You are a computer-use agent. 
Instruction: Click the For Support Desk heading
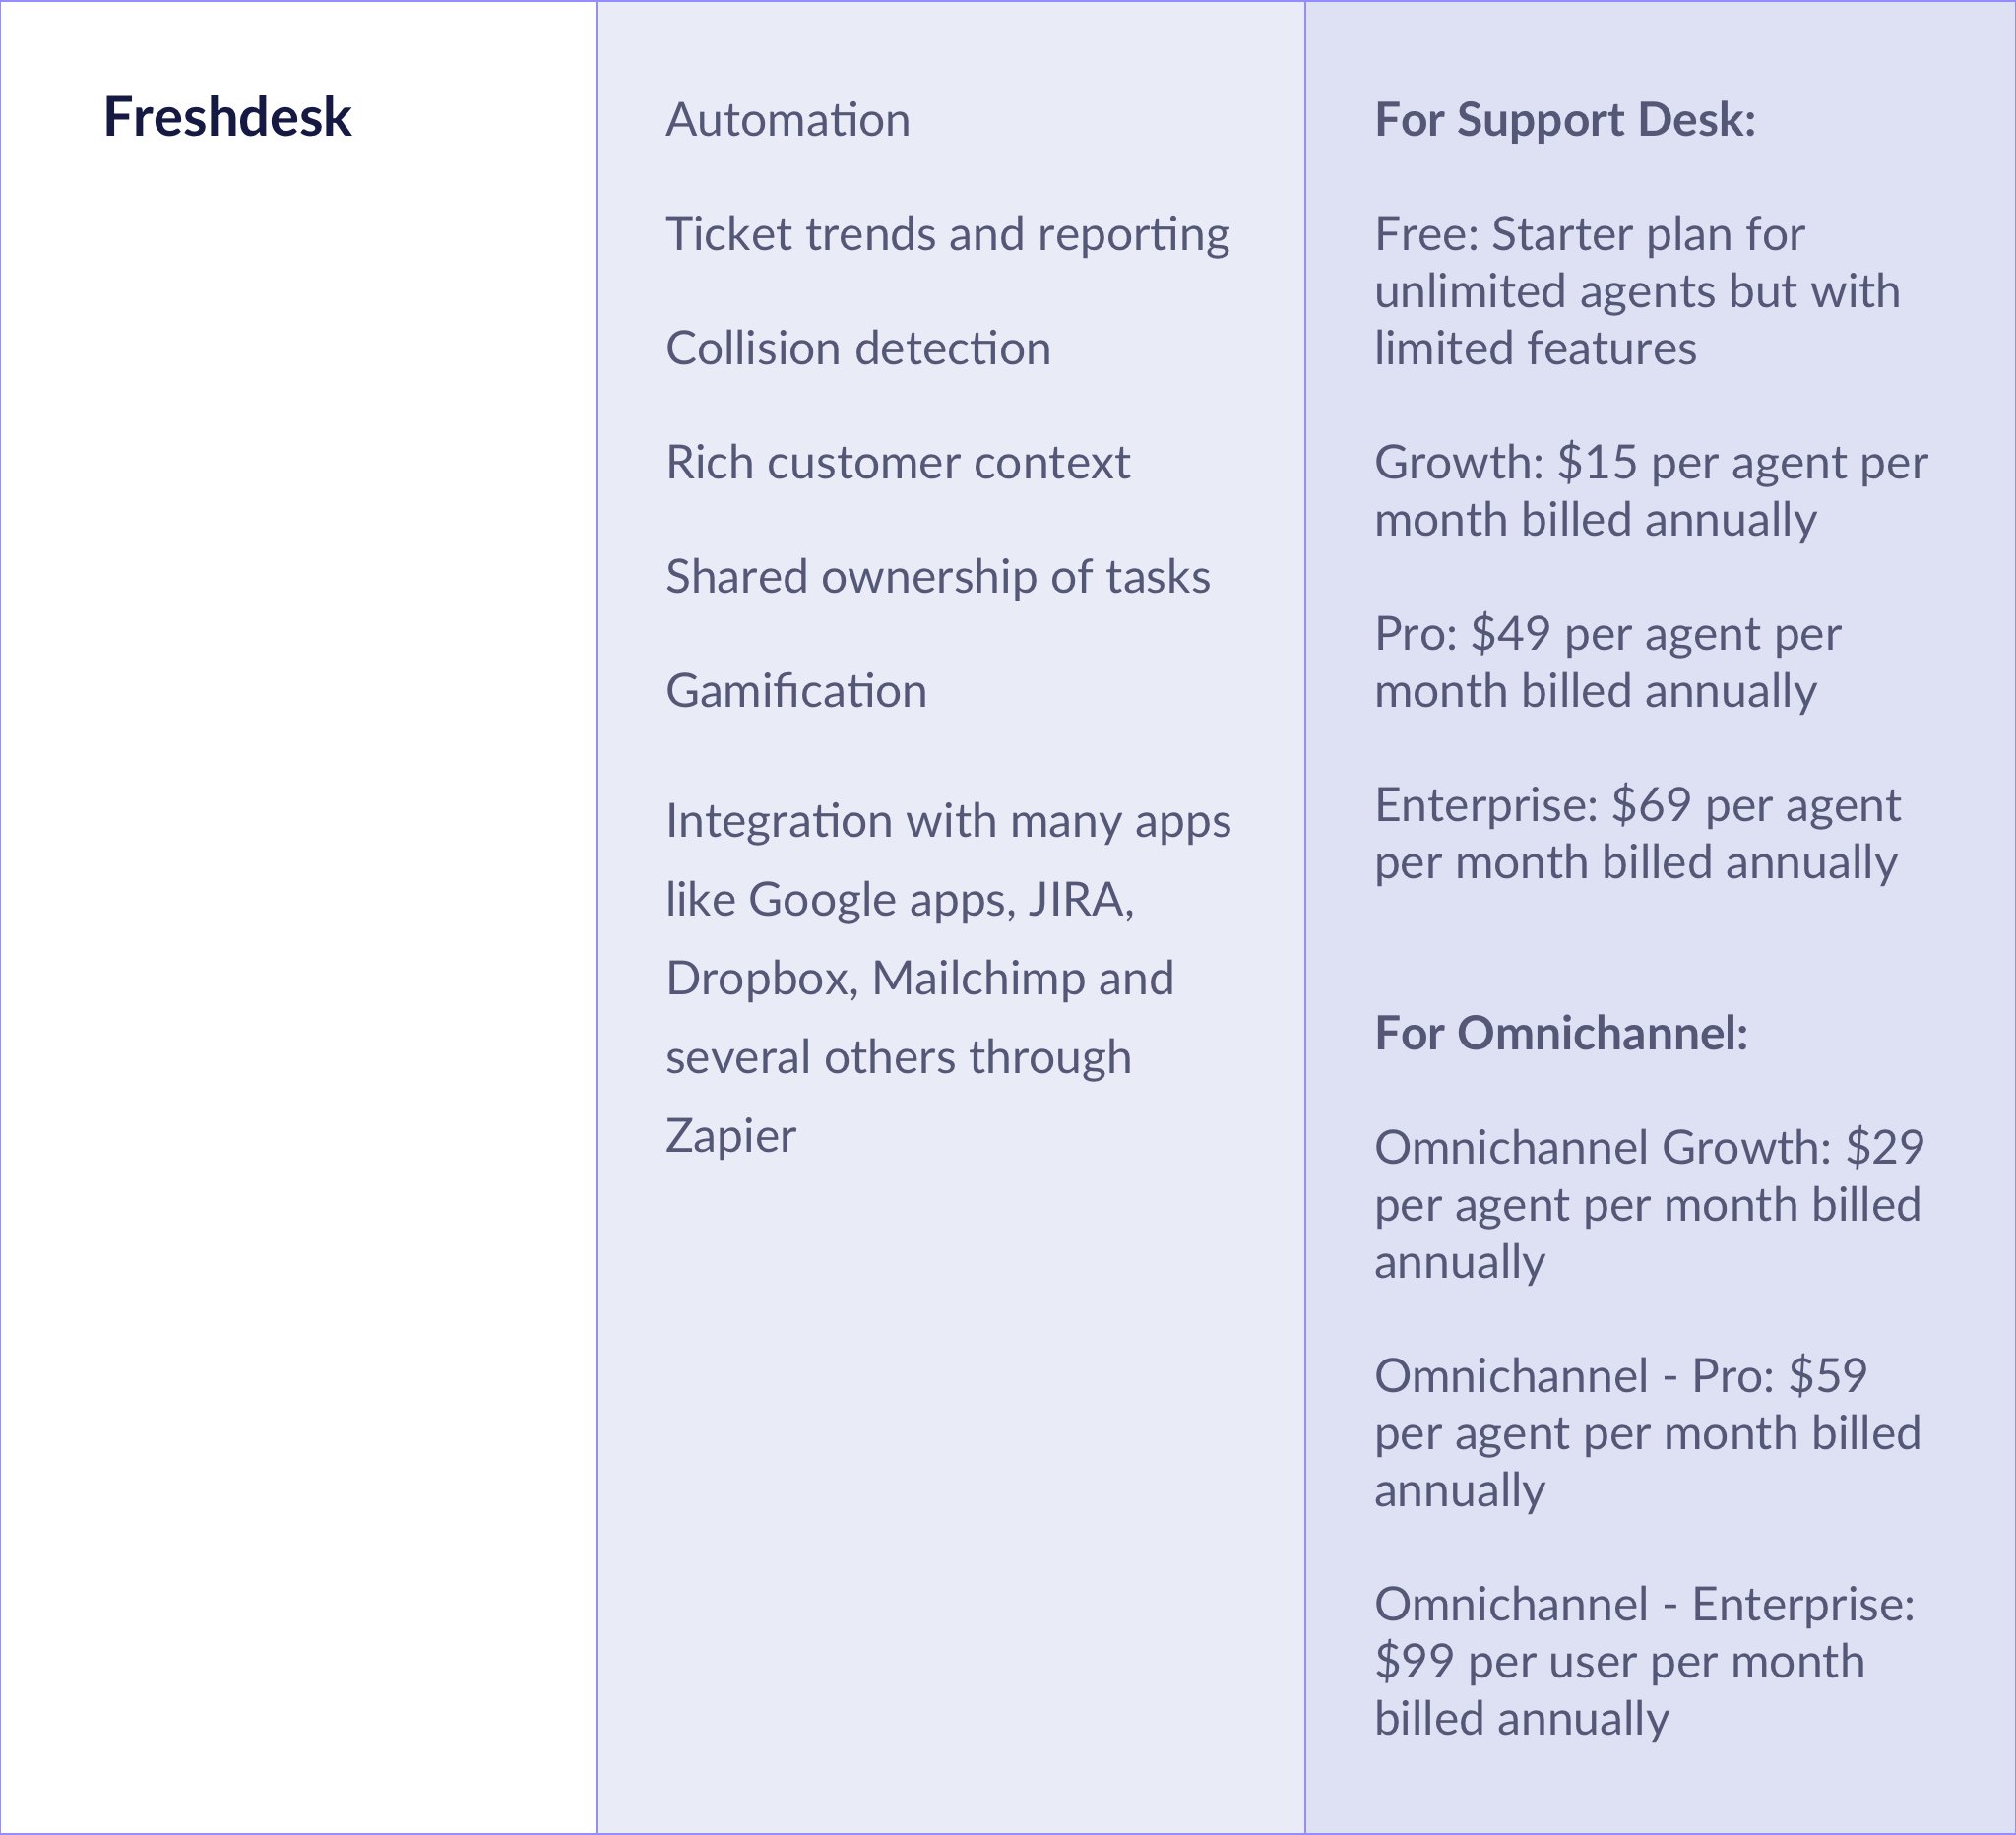pyautogui.click(x=1564, y=120)
